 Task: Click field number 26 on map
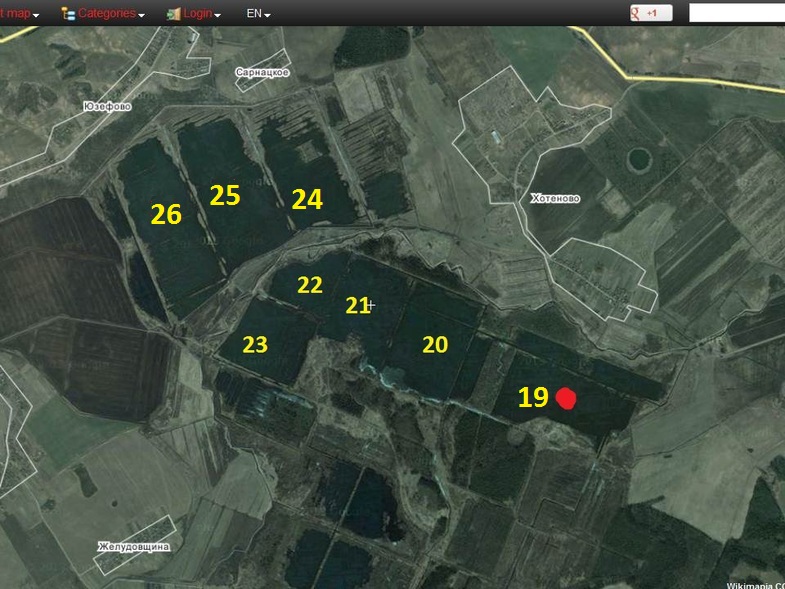166,214
